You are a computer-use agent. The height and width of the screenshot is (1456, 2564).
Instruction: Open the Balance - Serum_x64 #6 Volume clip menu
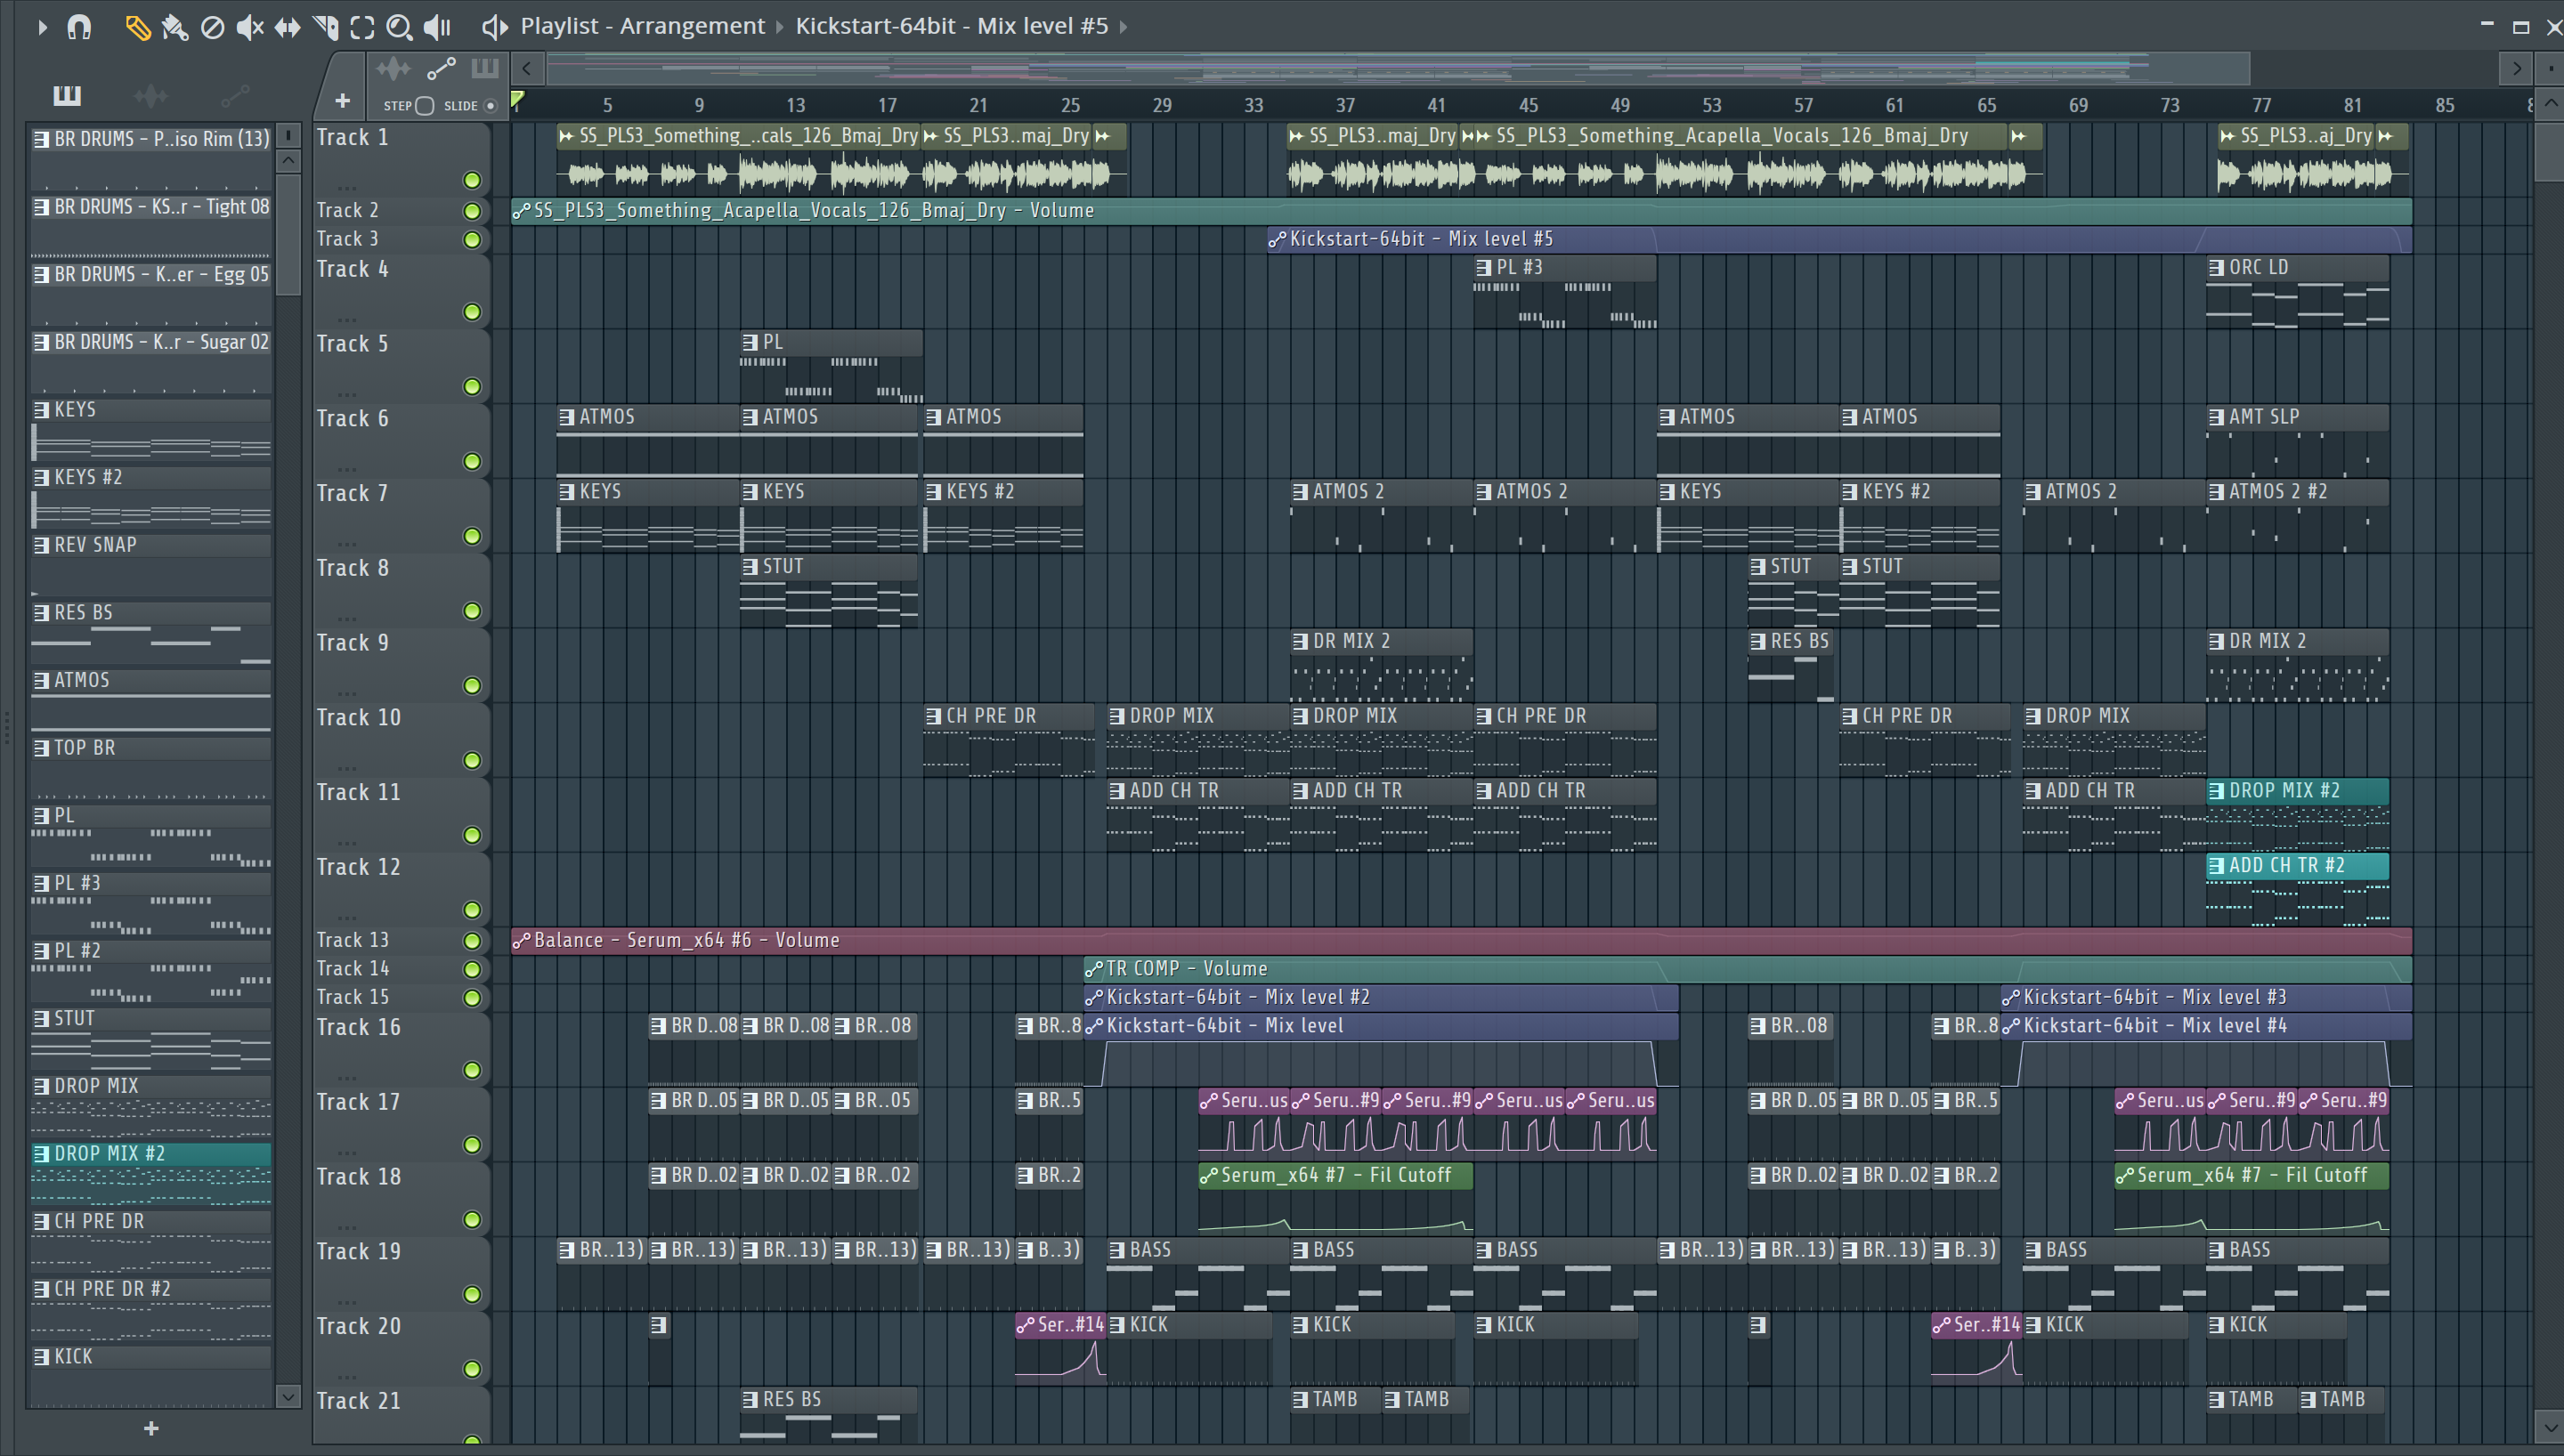tap(521, 940)
